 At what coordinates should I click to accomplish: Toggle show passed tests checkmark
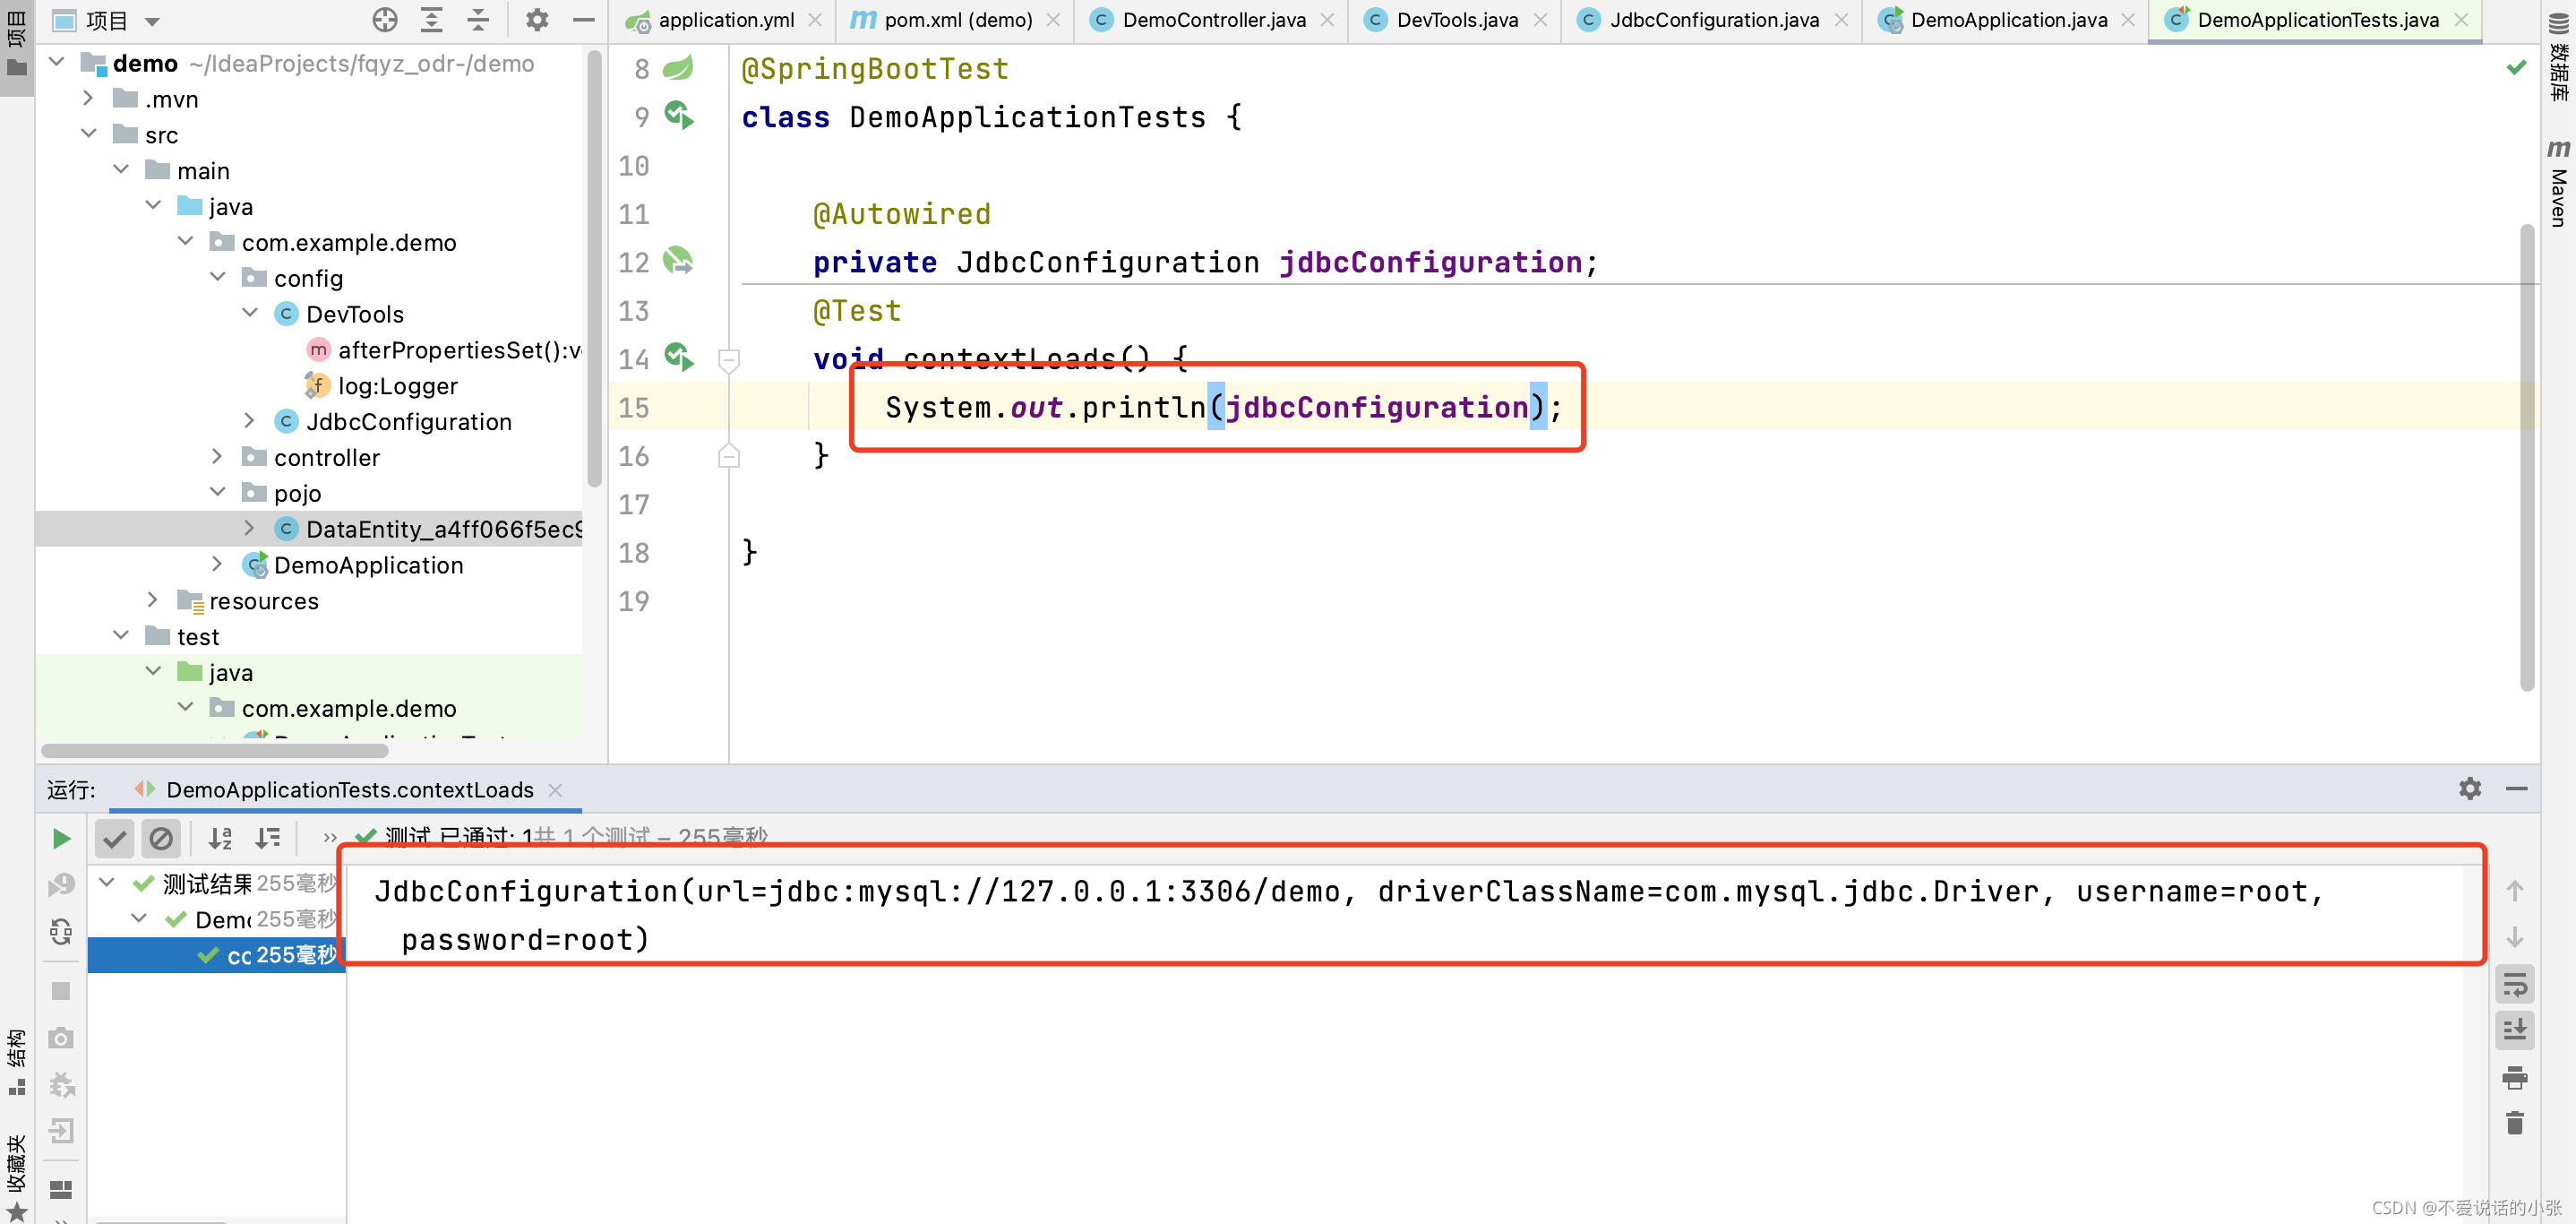click(115, 838)
